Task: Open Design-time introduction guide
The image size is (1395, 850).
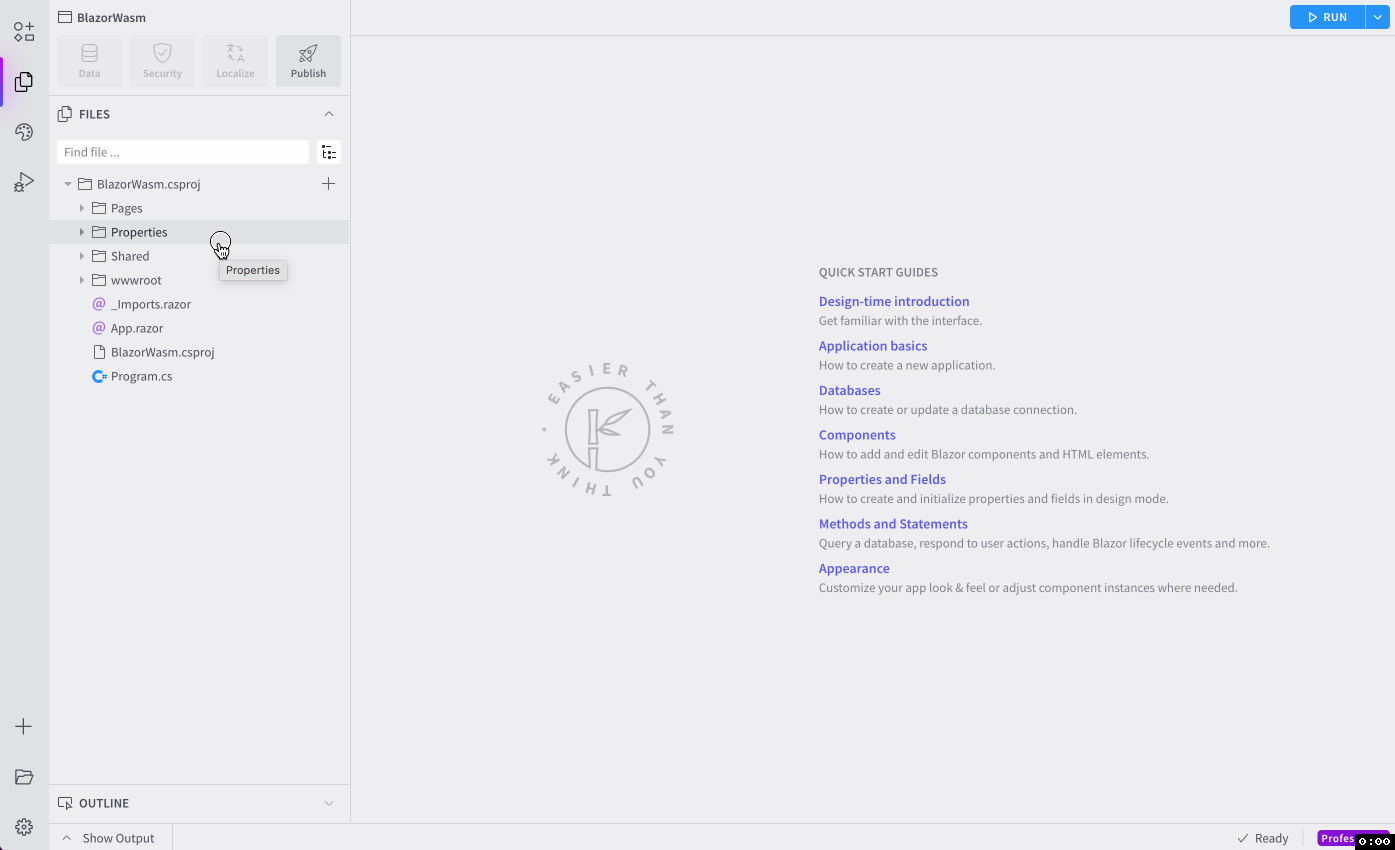Action: point(894,301)
